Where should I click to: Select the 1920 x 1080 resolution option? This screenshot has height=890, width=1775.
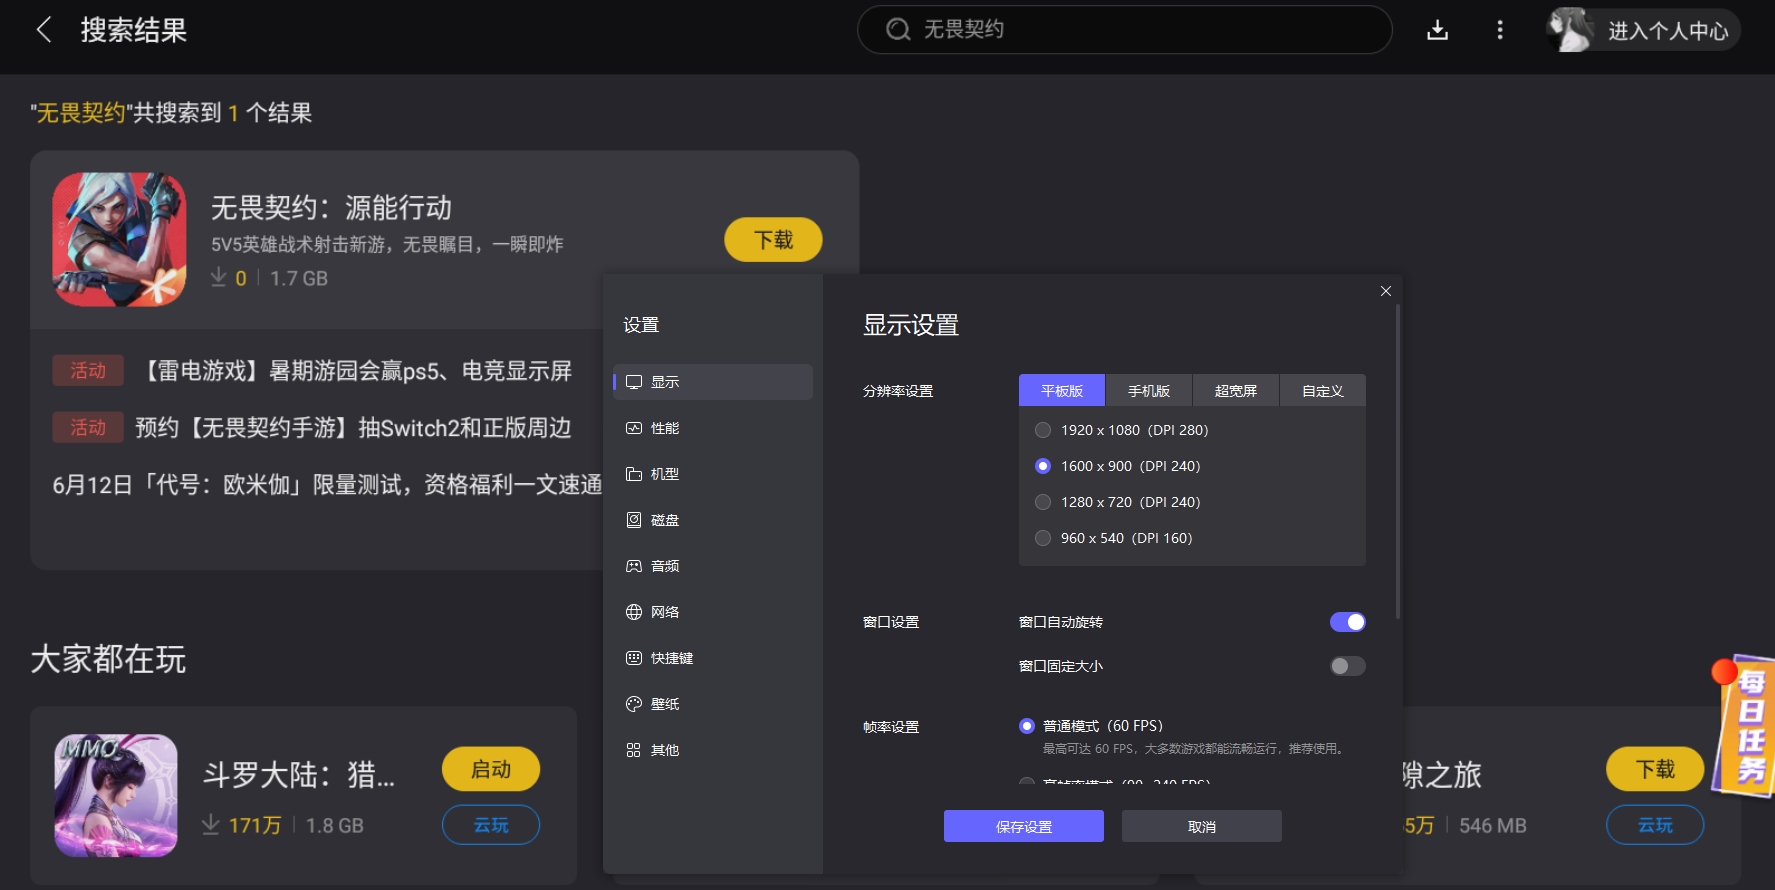coord(1043,430)
